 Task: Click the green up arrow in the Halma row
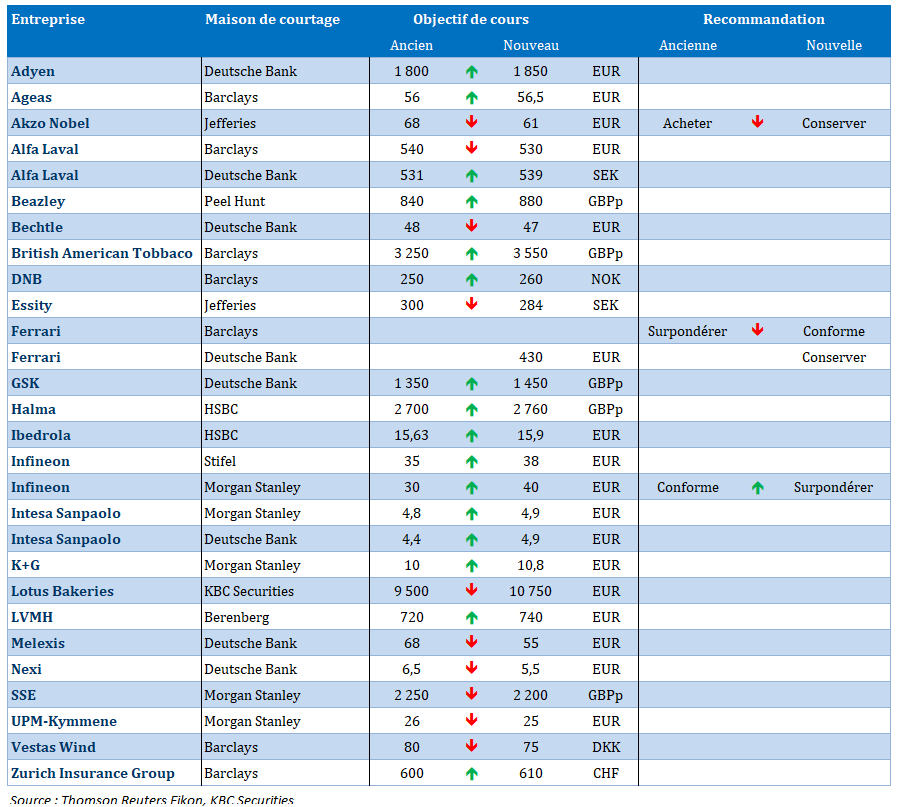(471, 410)
